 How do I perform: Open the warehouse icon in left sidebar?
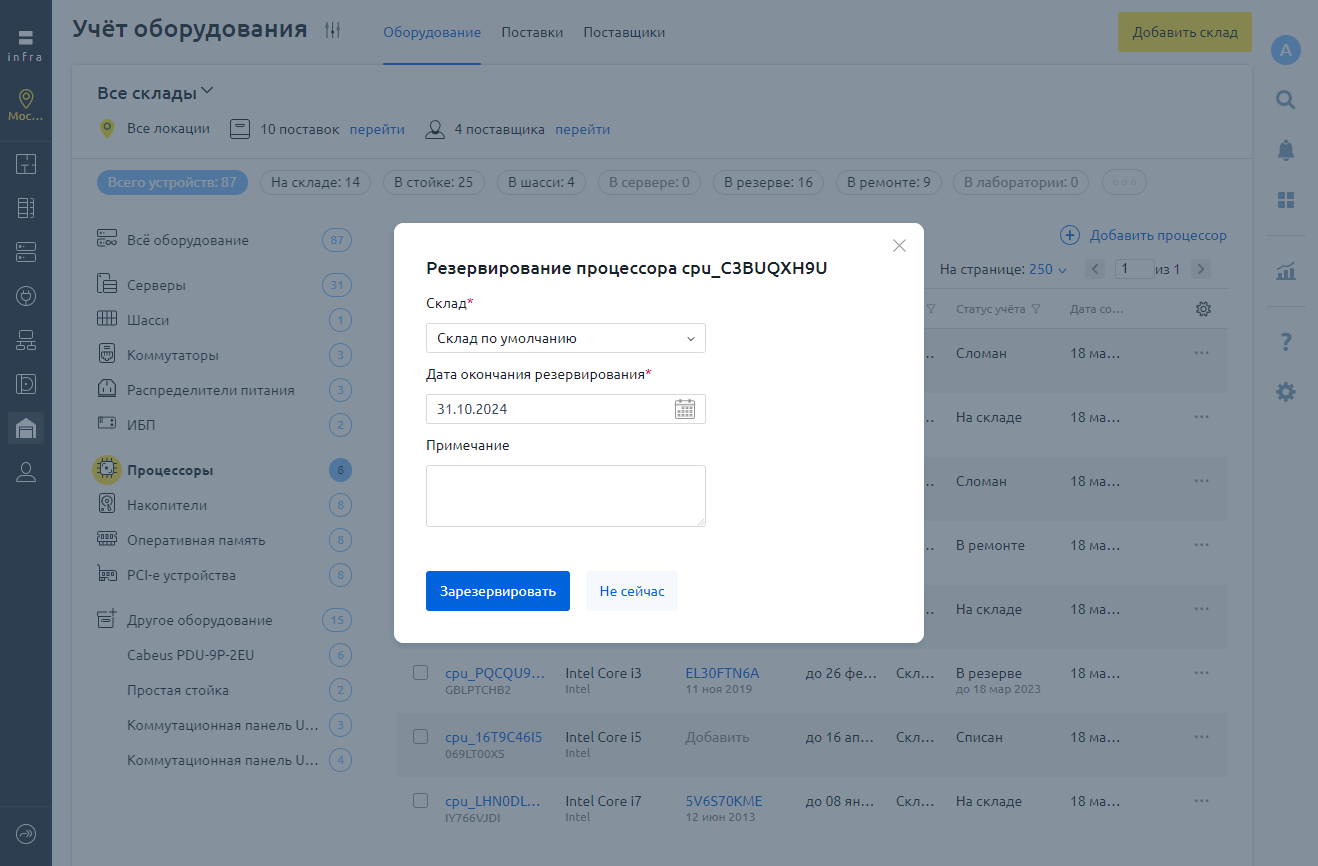click(26, 428)
